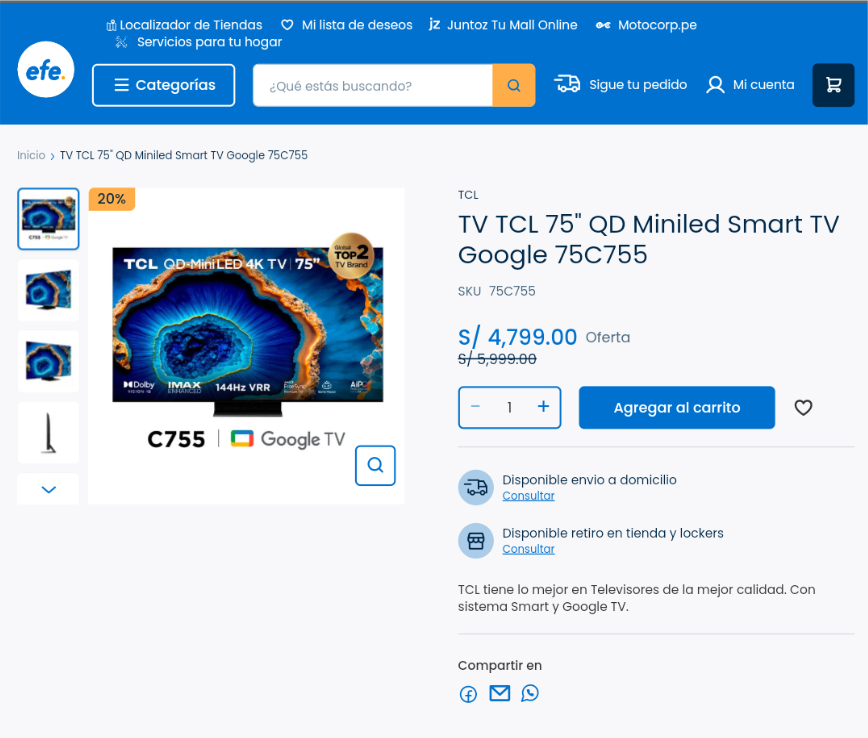This screenshot has height=738, width=868.
Task: Consultar home delivery availability
Action: click(528, 495)
